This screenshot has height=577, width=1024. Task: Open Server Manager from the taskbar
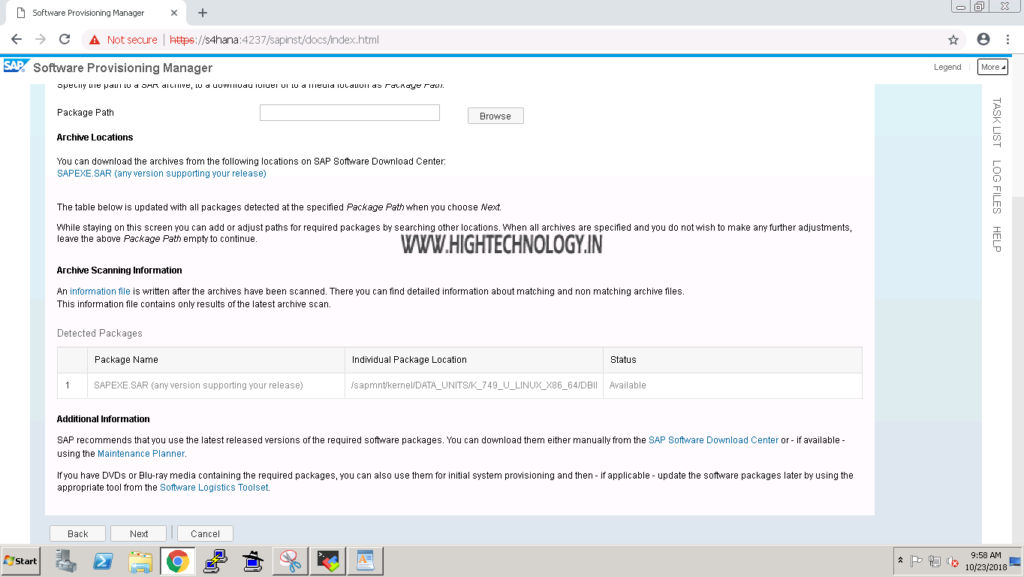(65, 561)
